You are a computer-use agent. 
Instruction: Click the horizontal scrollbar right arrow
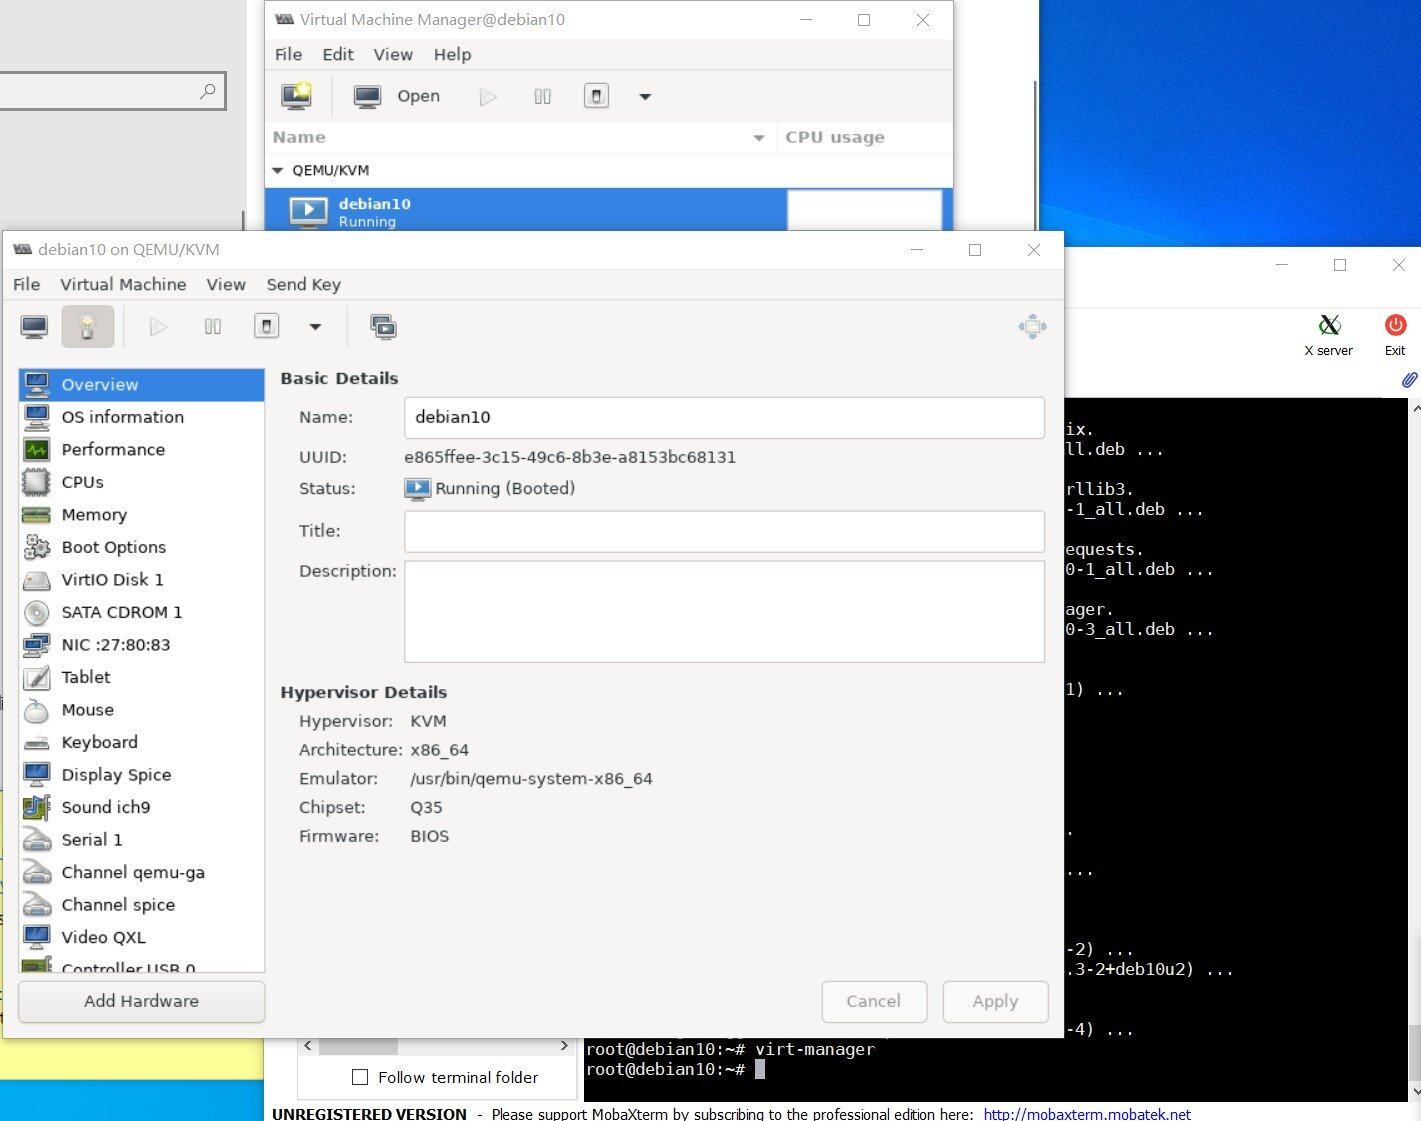pos(564,1046)
